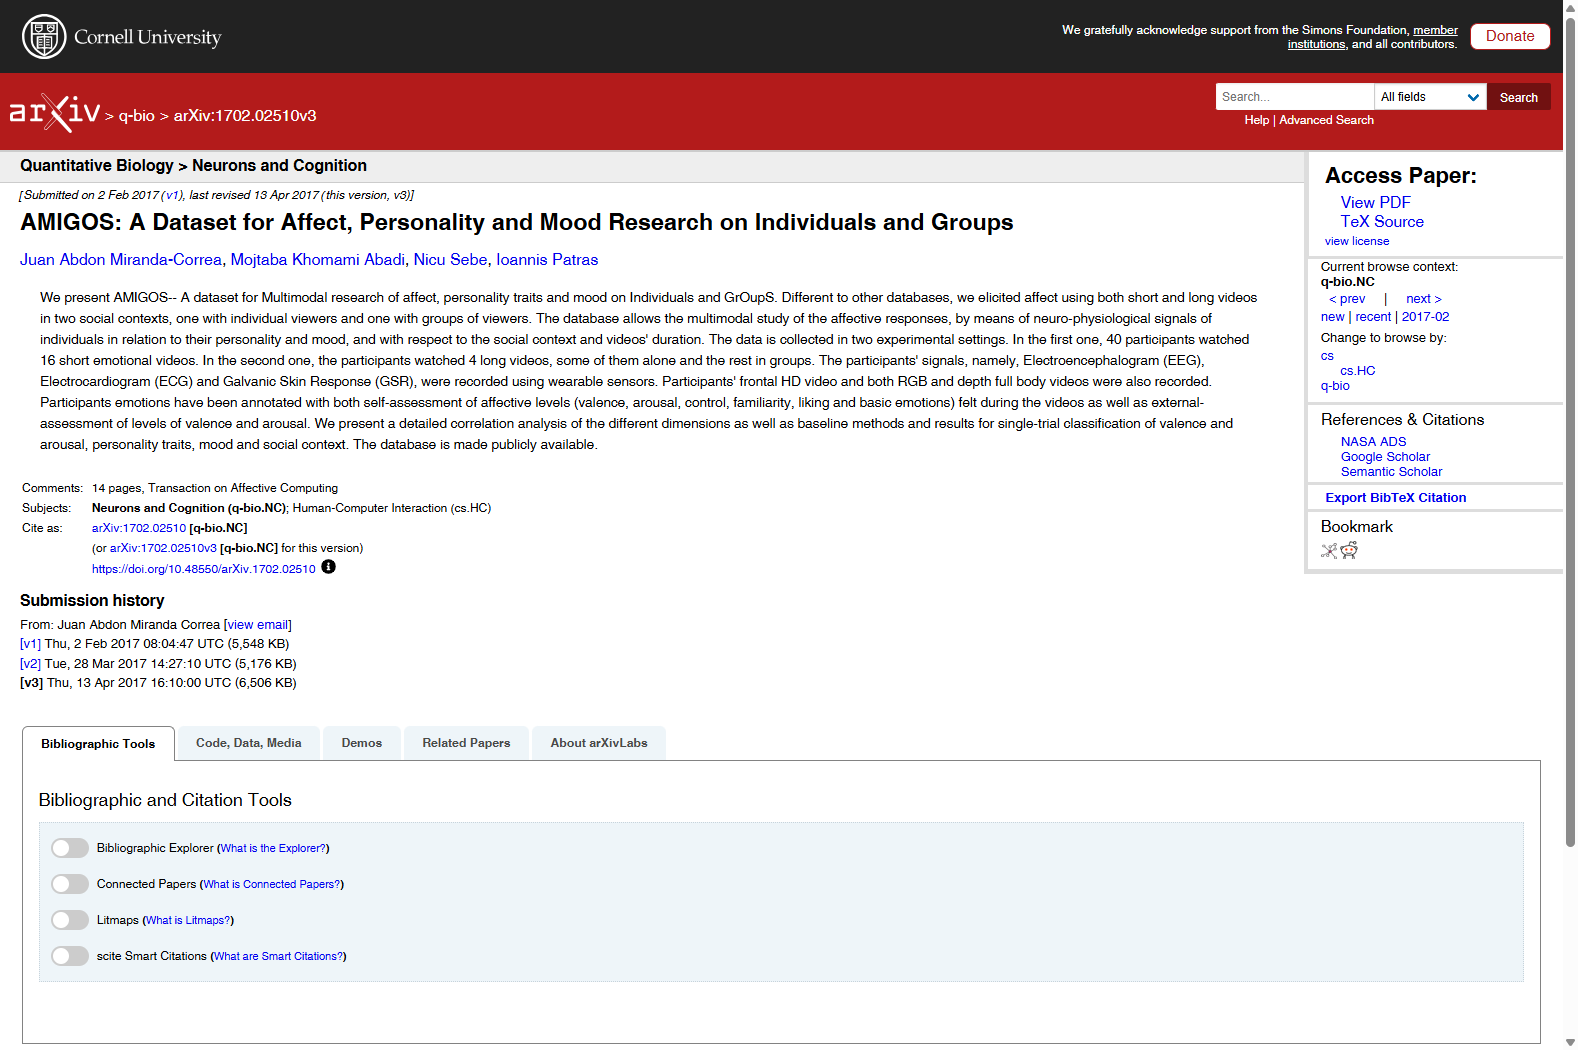This screenshot has height=1050, width=1578.
Task: Open the Related Papers tab
Action: 466,743
